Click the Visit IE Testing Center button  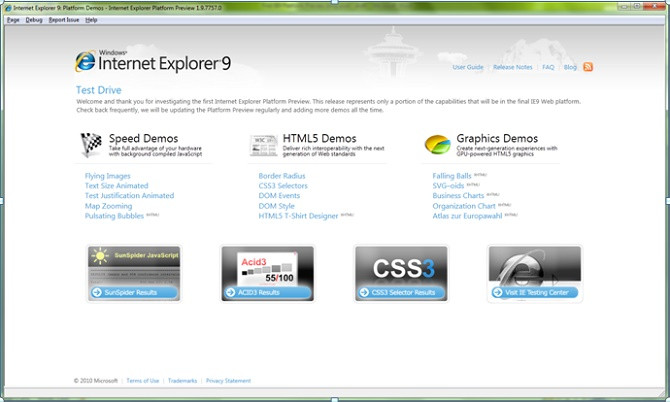[534, 292]
